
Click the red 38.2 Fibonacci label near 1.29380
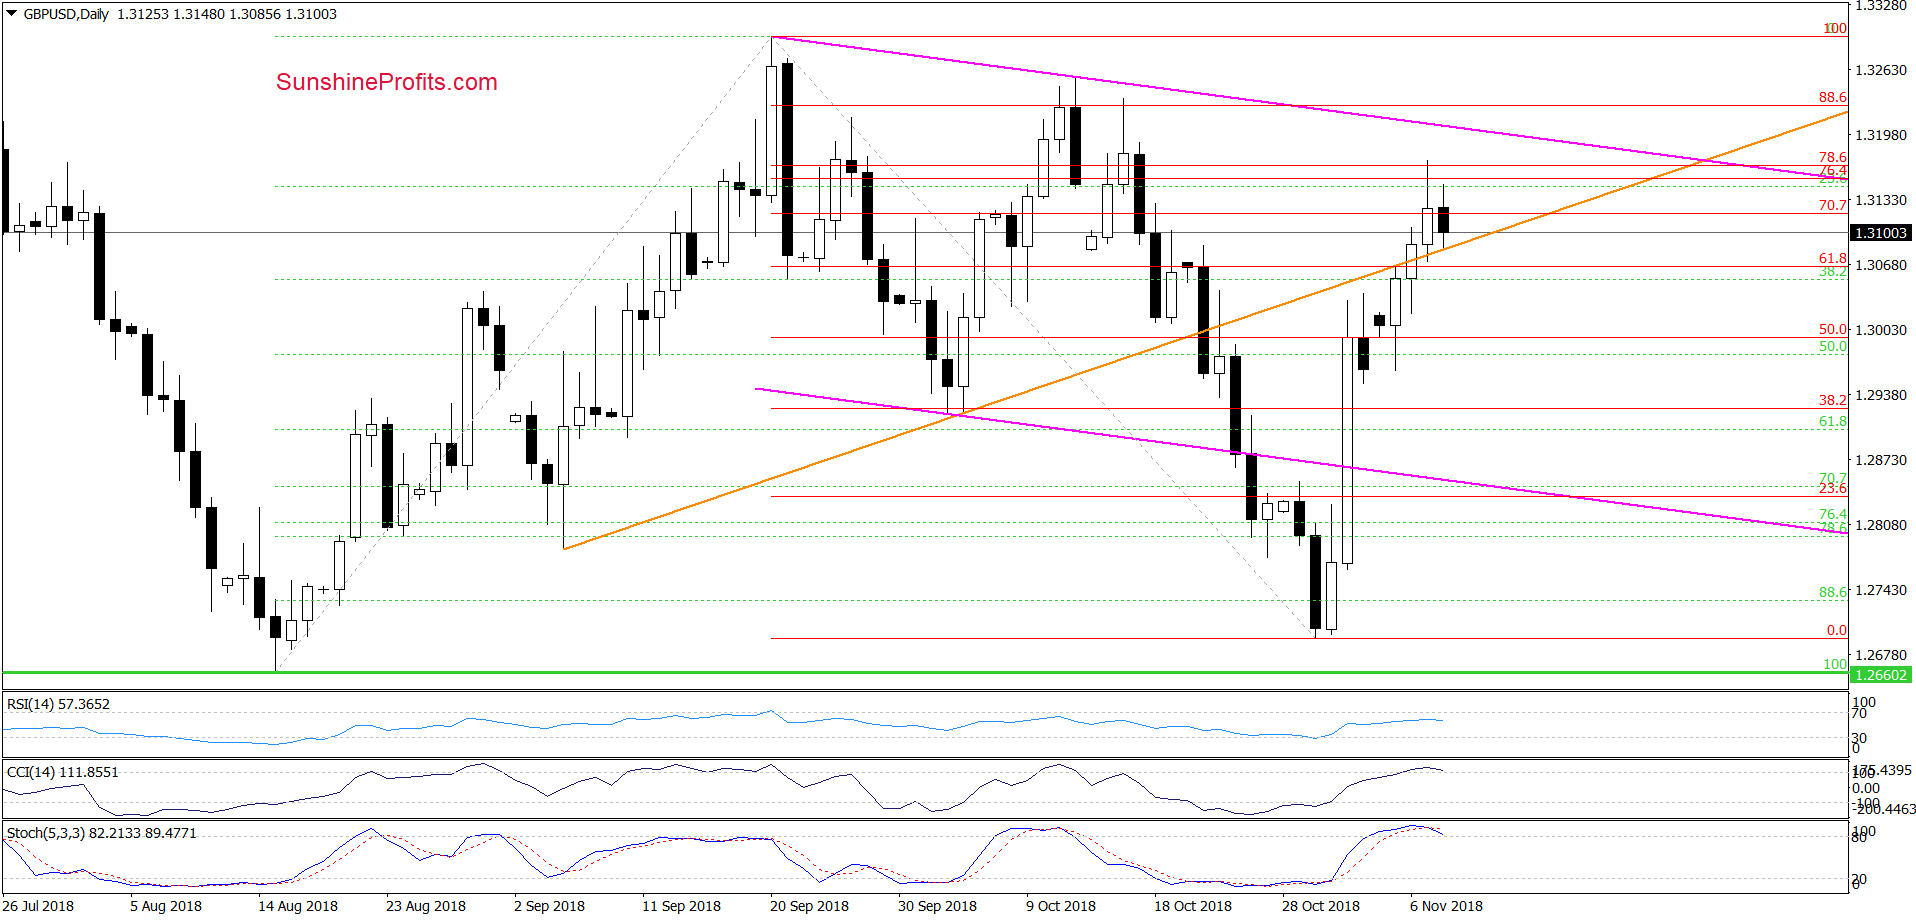pos(1832,400)
